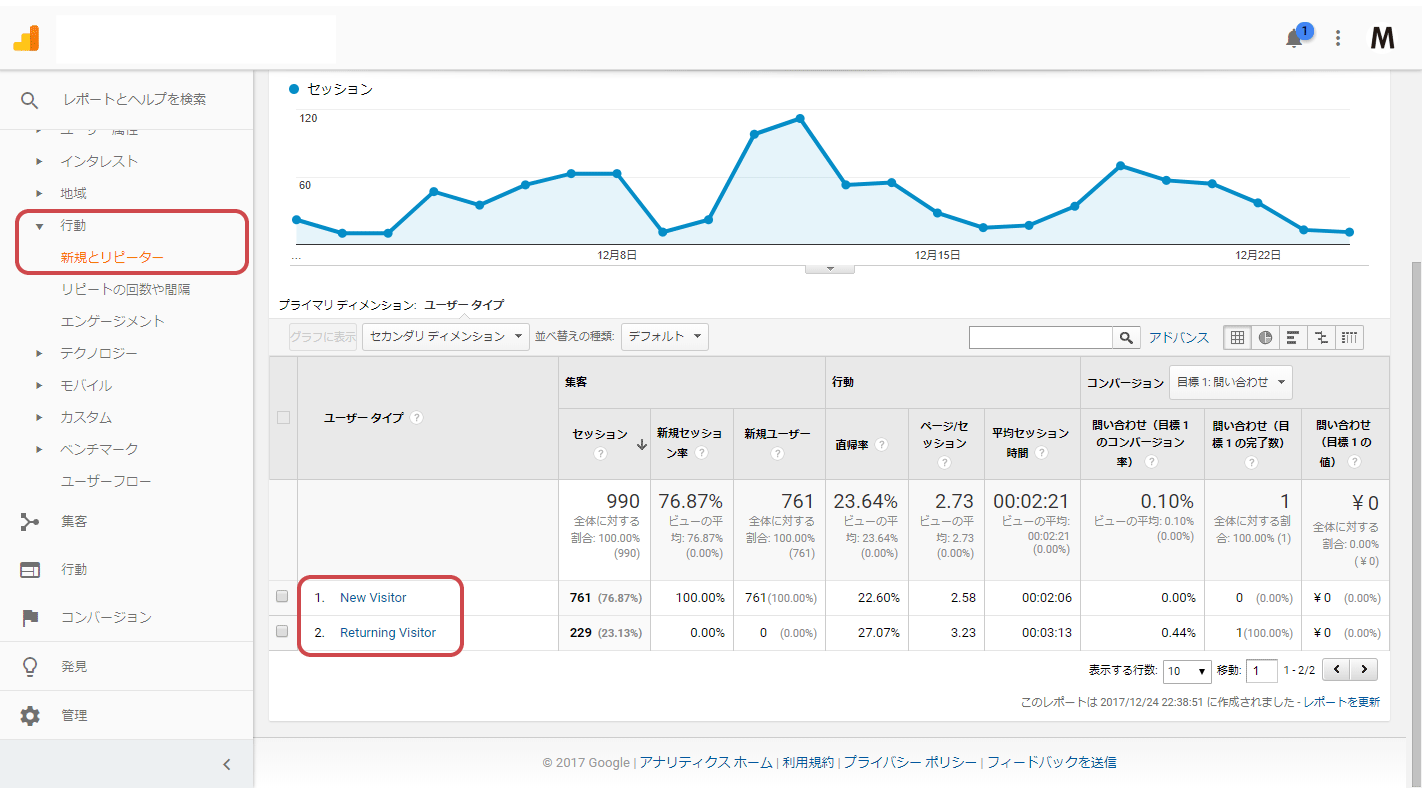
Task: Expand the モバイル tree item
Action: 40,385
